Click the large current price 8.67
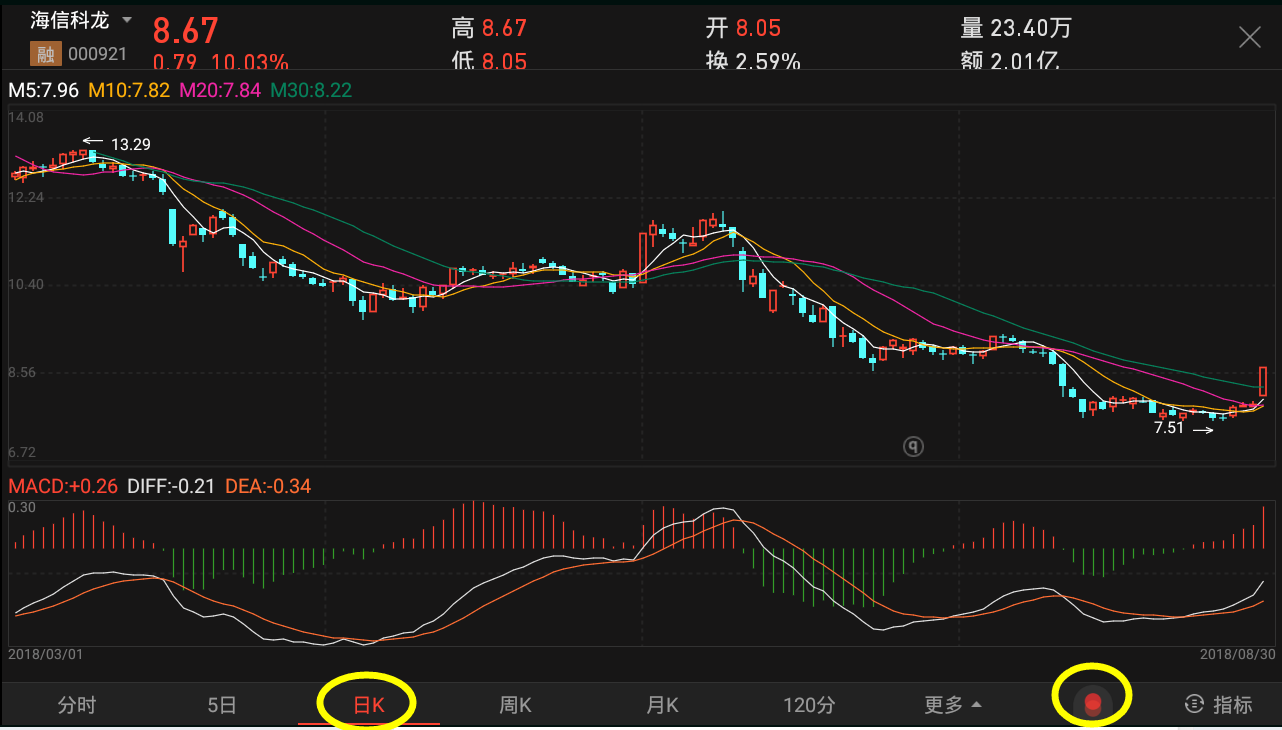This screenshot has width=1282, height=730. coord(185,30)
